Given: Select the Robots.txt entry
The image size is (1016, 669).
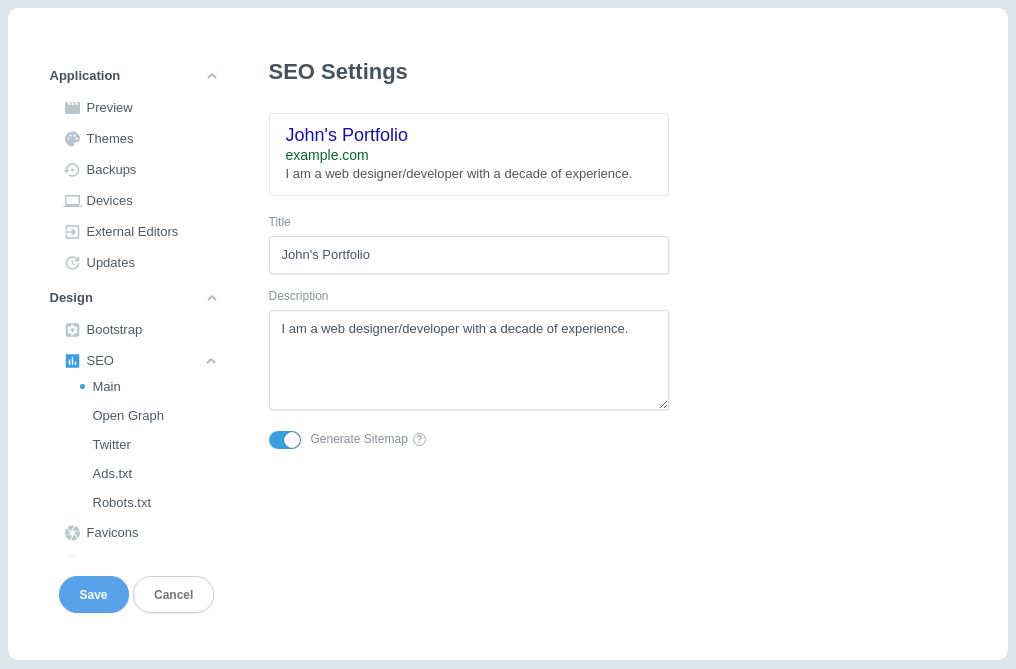Looking at the screenshot, I should pos(121,502).
